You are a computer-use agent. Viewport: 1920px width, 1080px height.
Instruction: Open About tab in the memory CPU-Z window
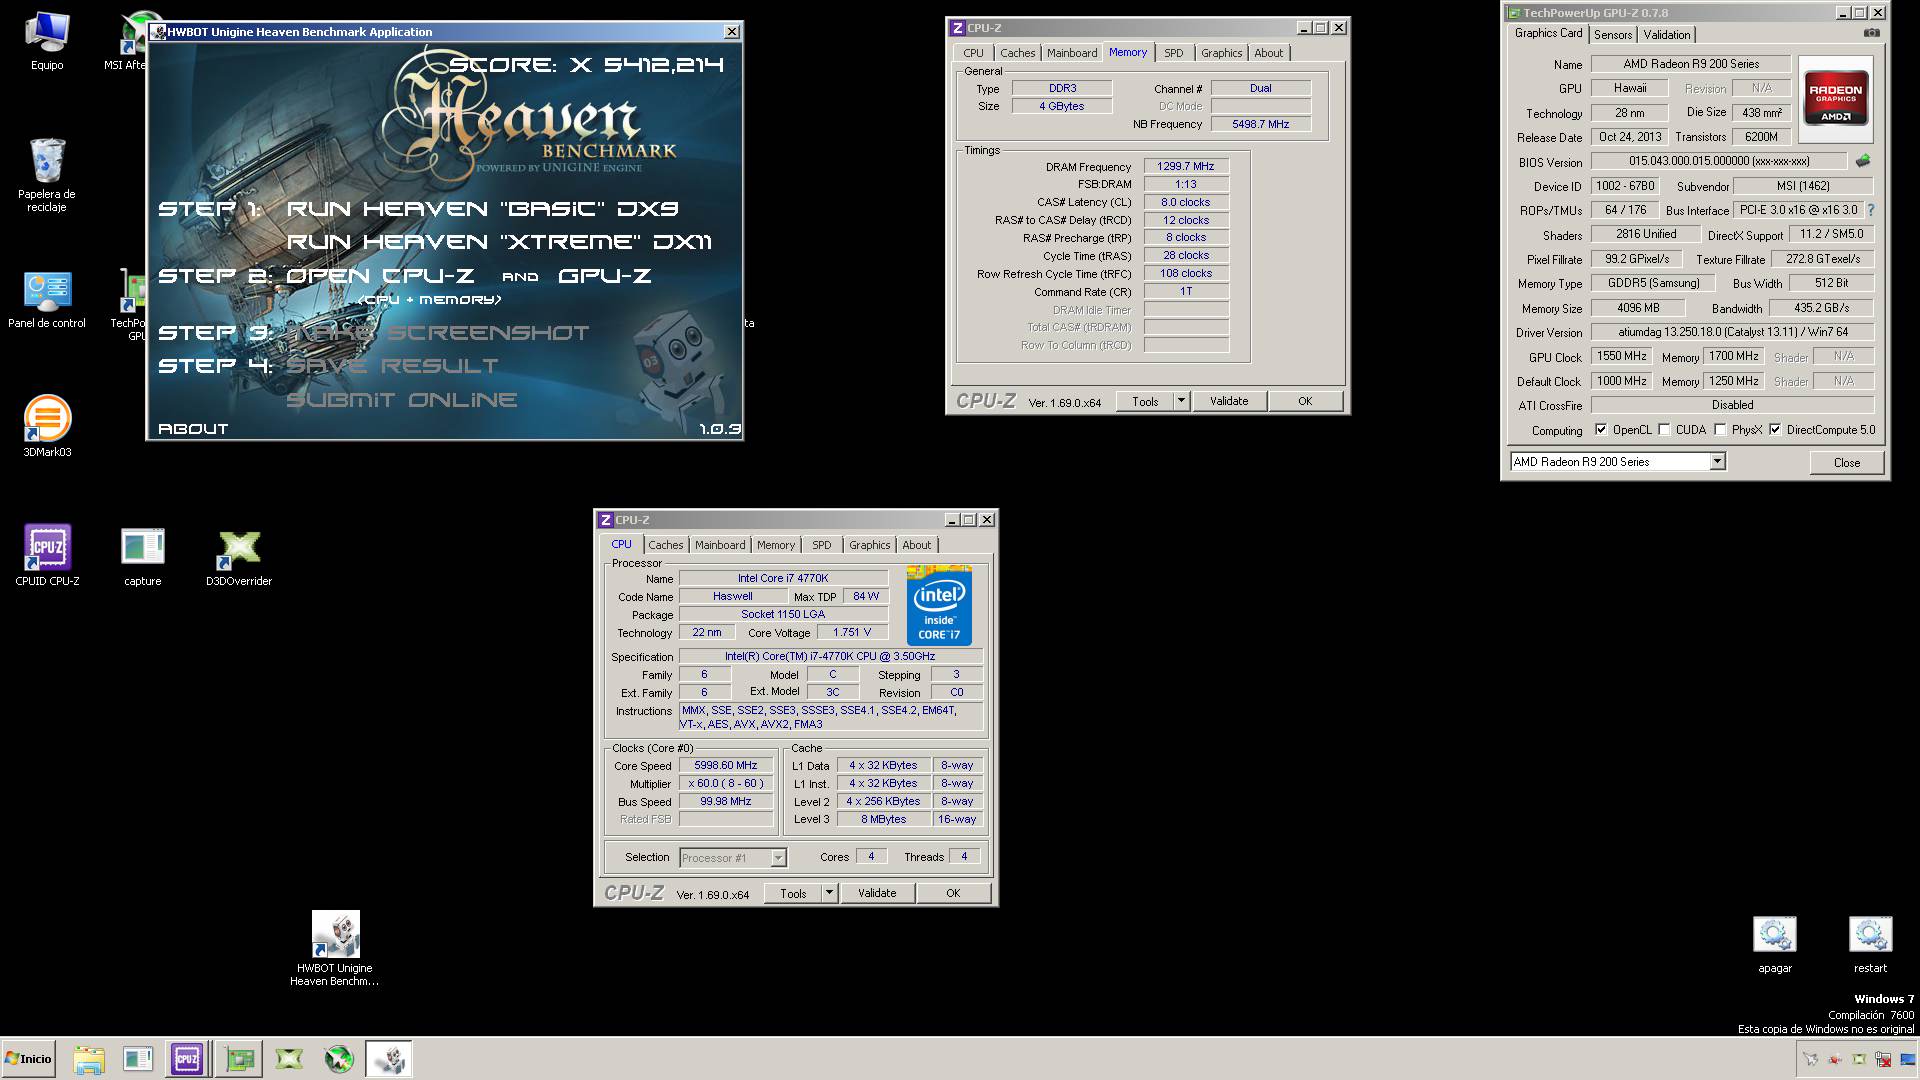tap(1268, 53)
